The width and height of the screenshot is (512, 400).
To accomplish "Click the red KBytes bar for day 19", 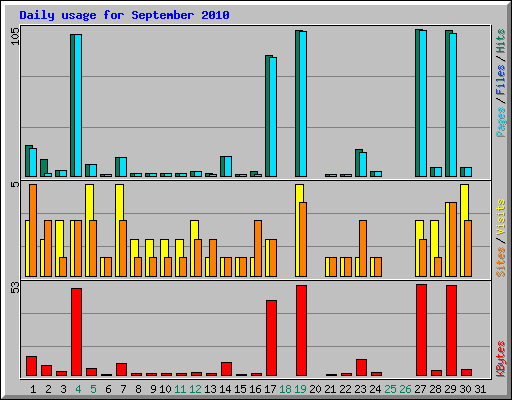I will click(x=301, y=330).
